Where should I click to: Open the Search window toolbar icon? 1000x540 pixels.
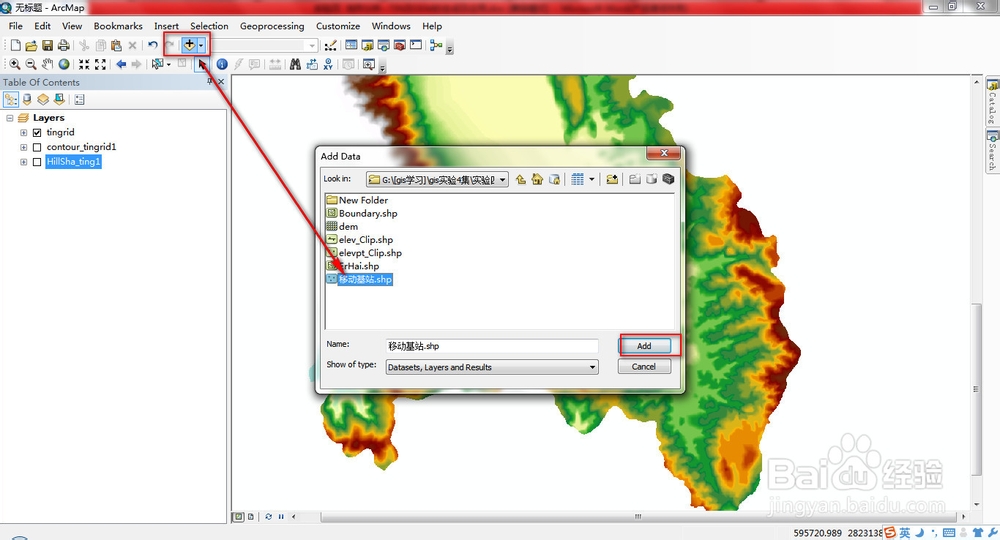(383, 45)
